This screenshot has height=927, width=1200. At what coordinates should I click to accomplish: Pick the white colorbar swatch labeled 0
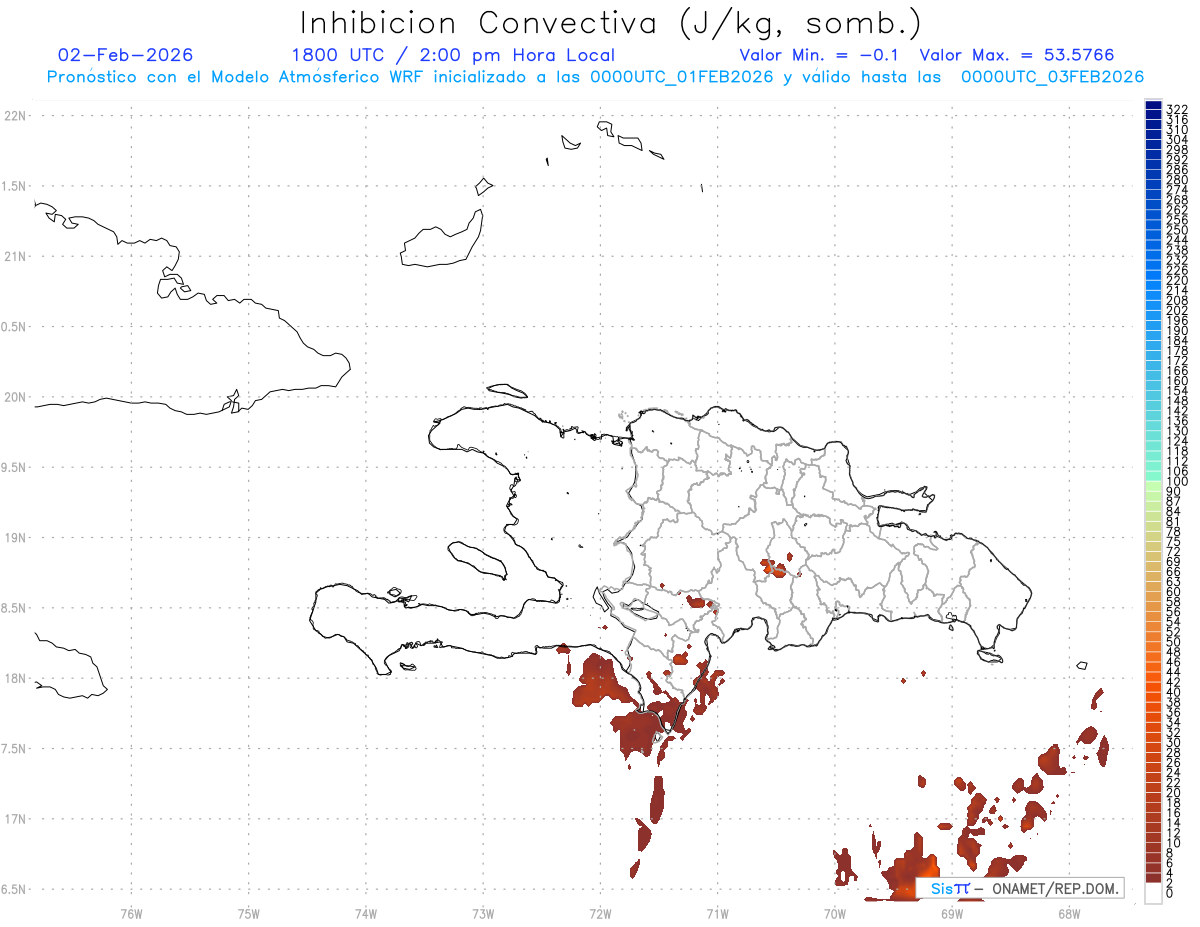pyautogui.click(x=1153, y=895)
